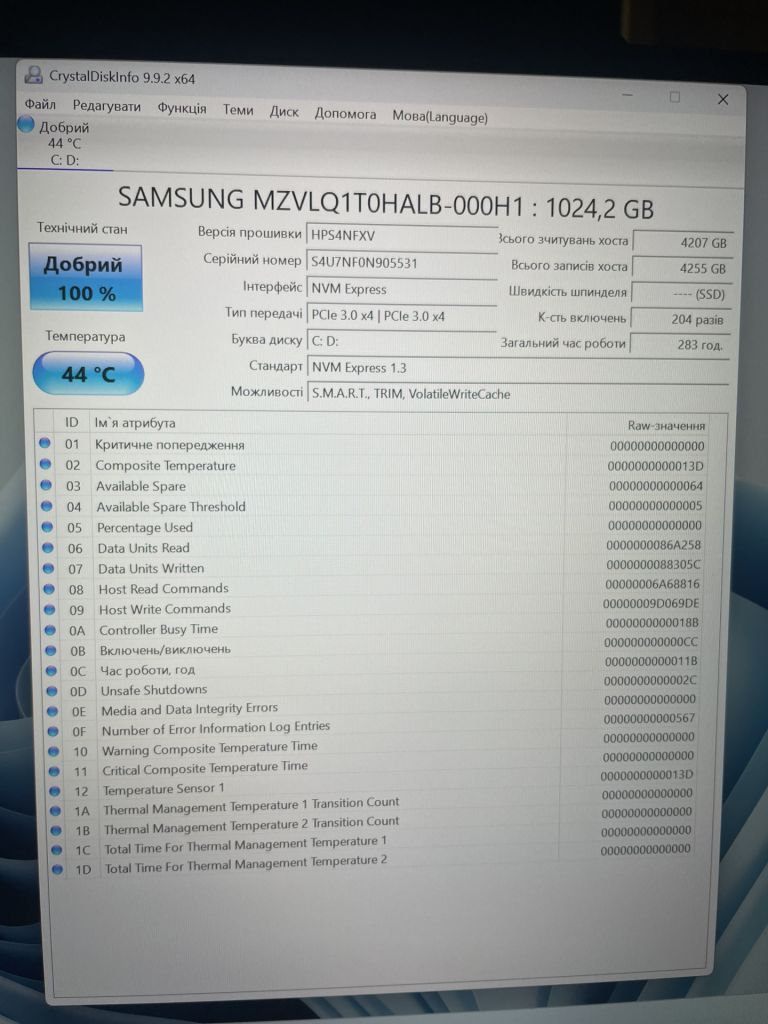Screen dimensions: 768x1024
Task: Click raw value 0000000086A258
Action: [x=653, y=545]
